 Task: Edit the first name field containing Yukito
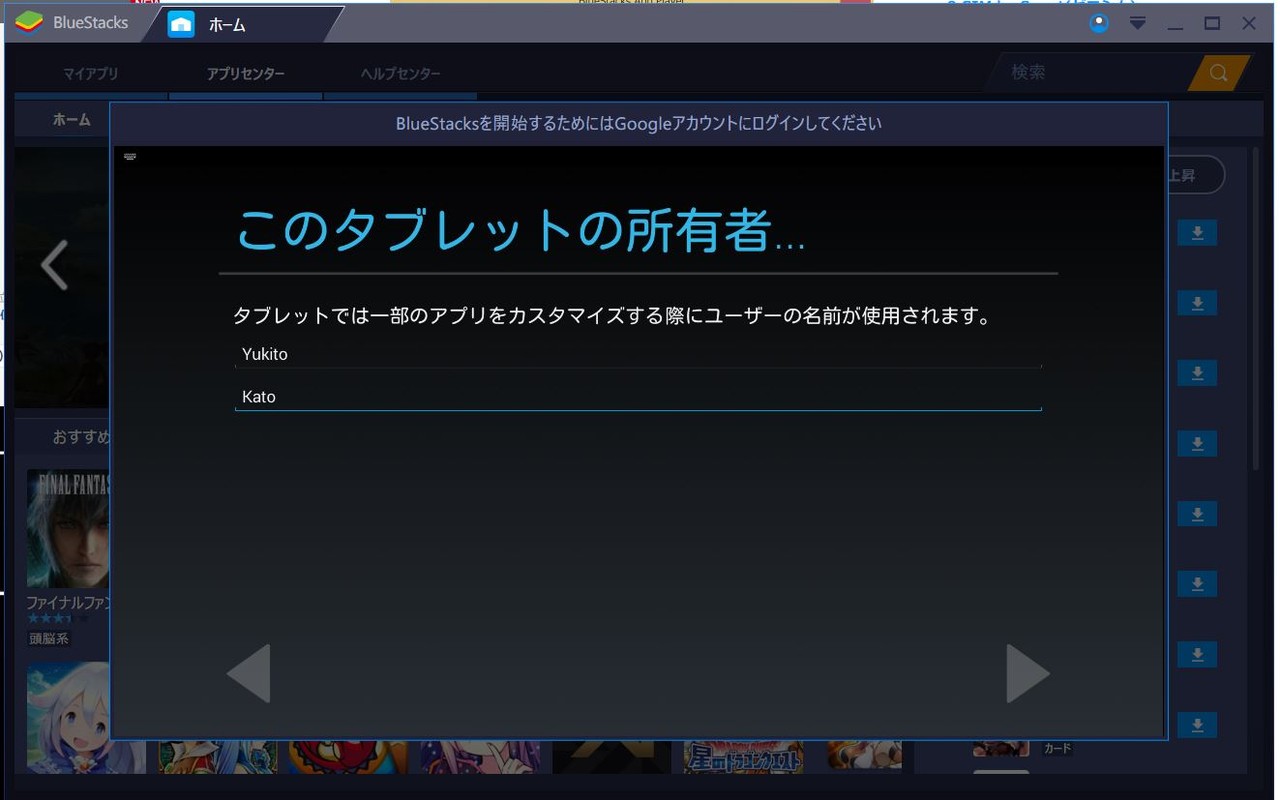(x=638, y=354)
